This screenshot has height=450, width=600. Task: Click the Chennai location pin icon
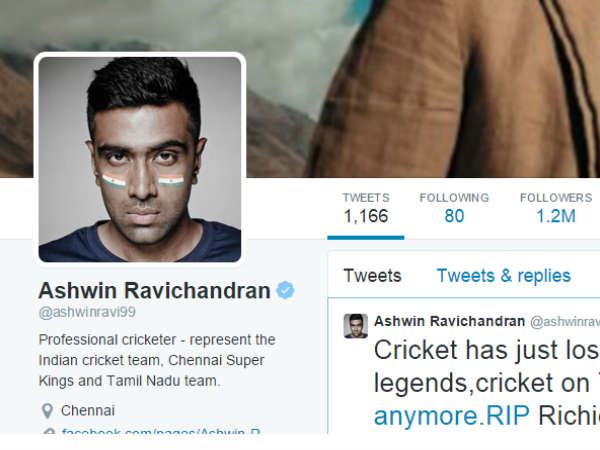pos(47,411)
